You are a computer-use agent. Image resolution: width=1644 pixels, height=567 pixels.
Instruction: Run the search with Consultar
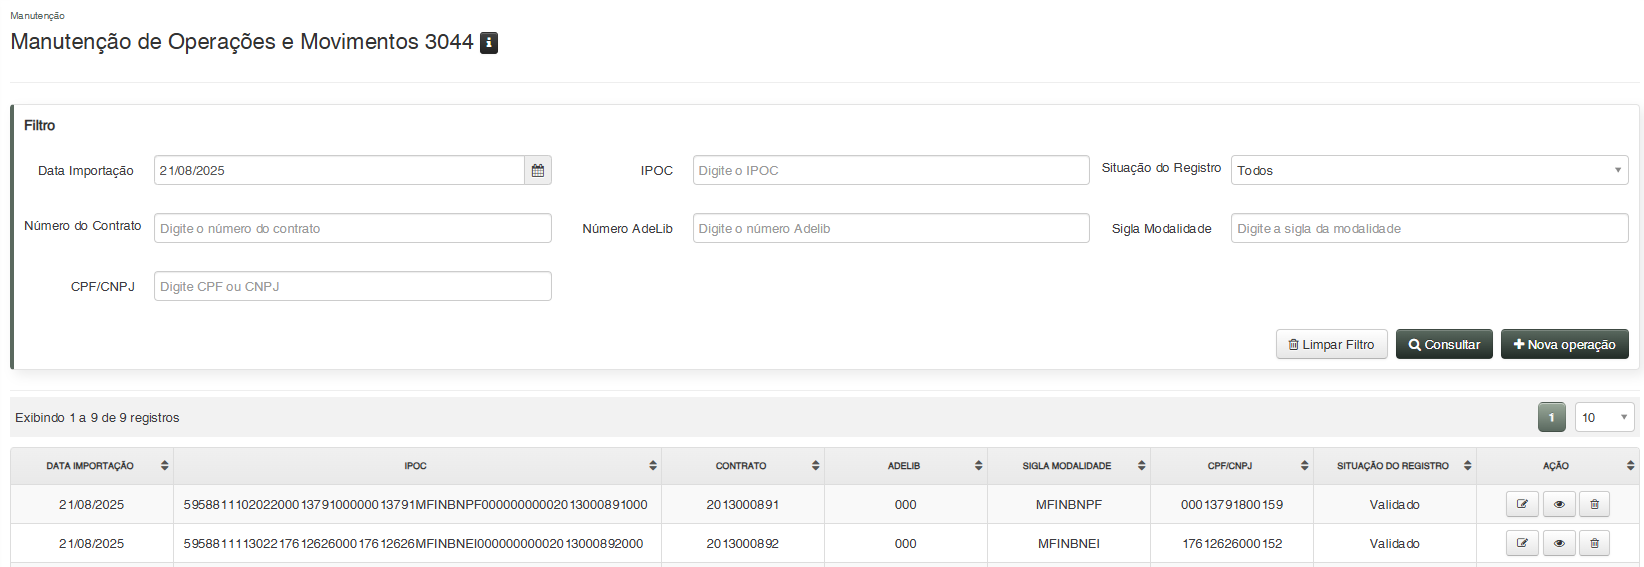(x=1444, y=345)
